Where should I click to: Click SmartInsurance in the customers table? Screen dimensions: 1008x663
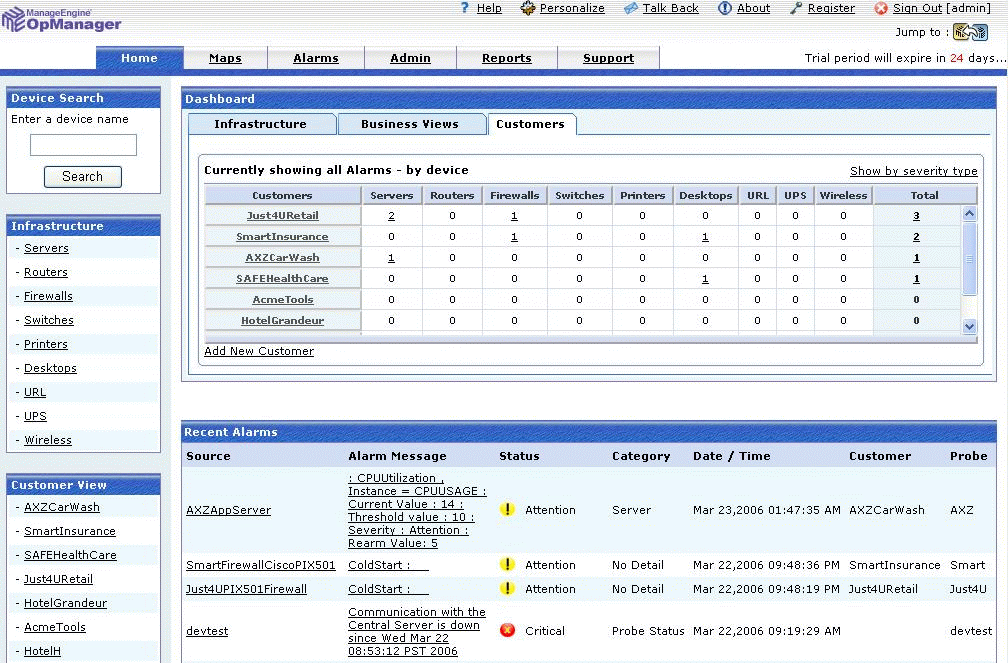point(282,237)
